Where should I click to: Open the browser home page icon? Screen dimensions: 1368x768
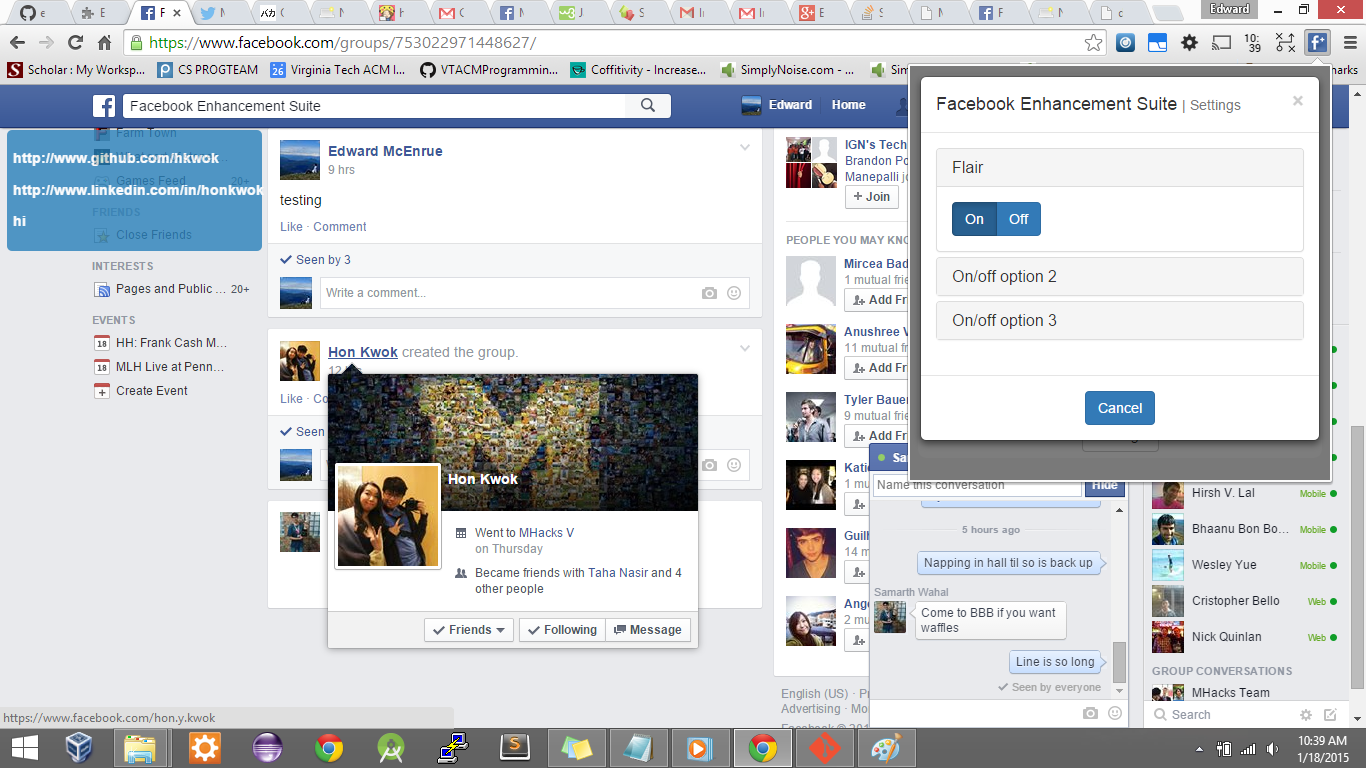[105, 43]
